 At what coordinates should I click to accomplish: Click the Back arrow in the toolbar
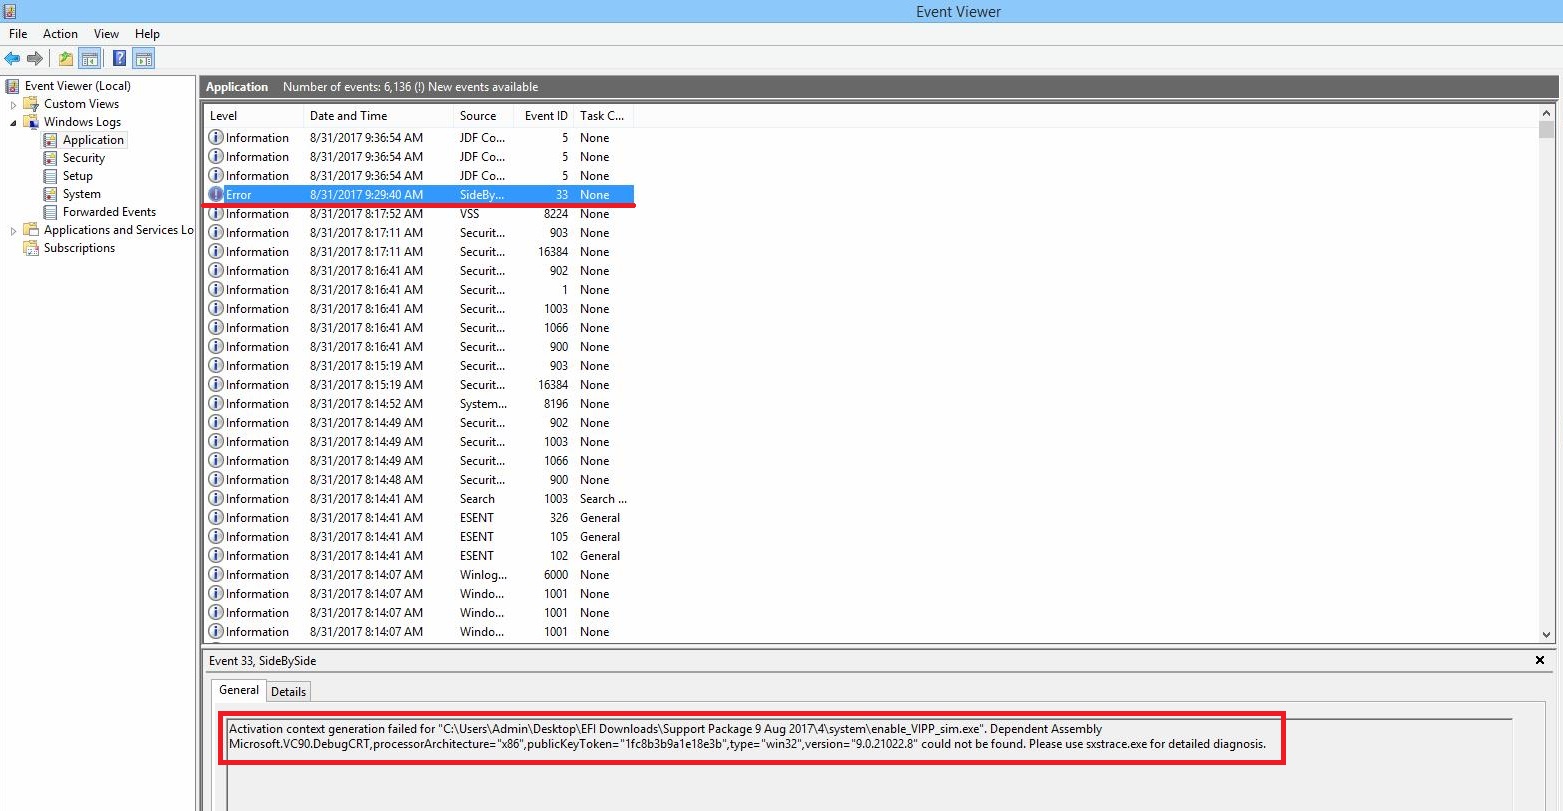[12, 59]
